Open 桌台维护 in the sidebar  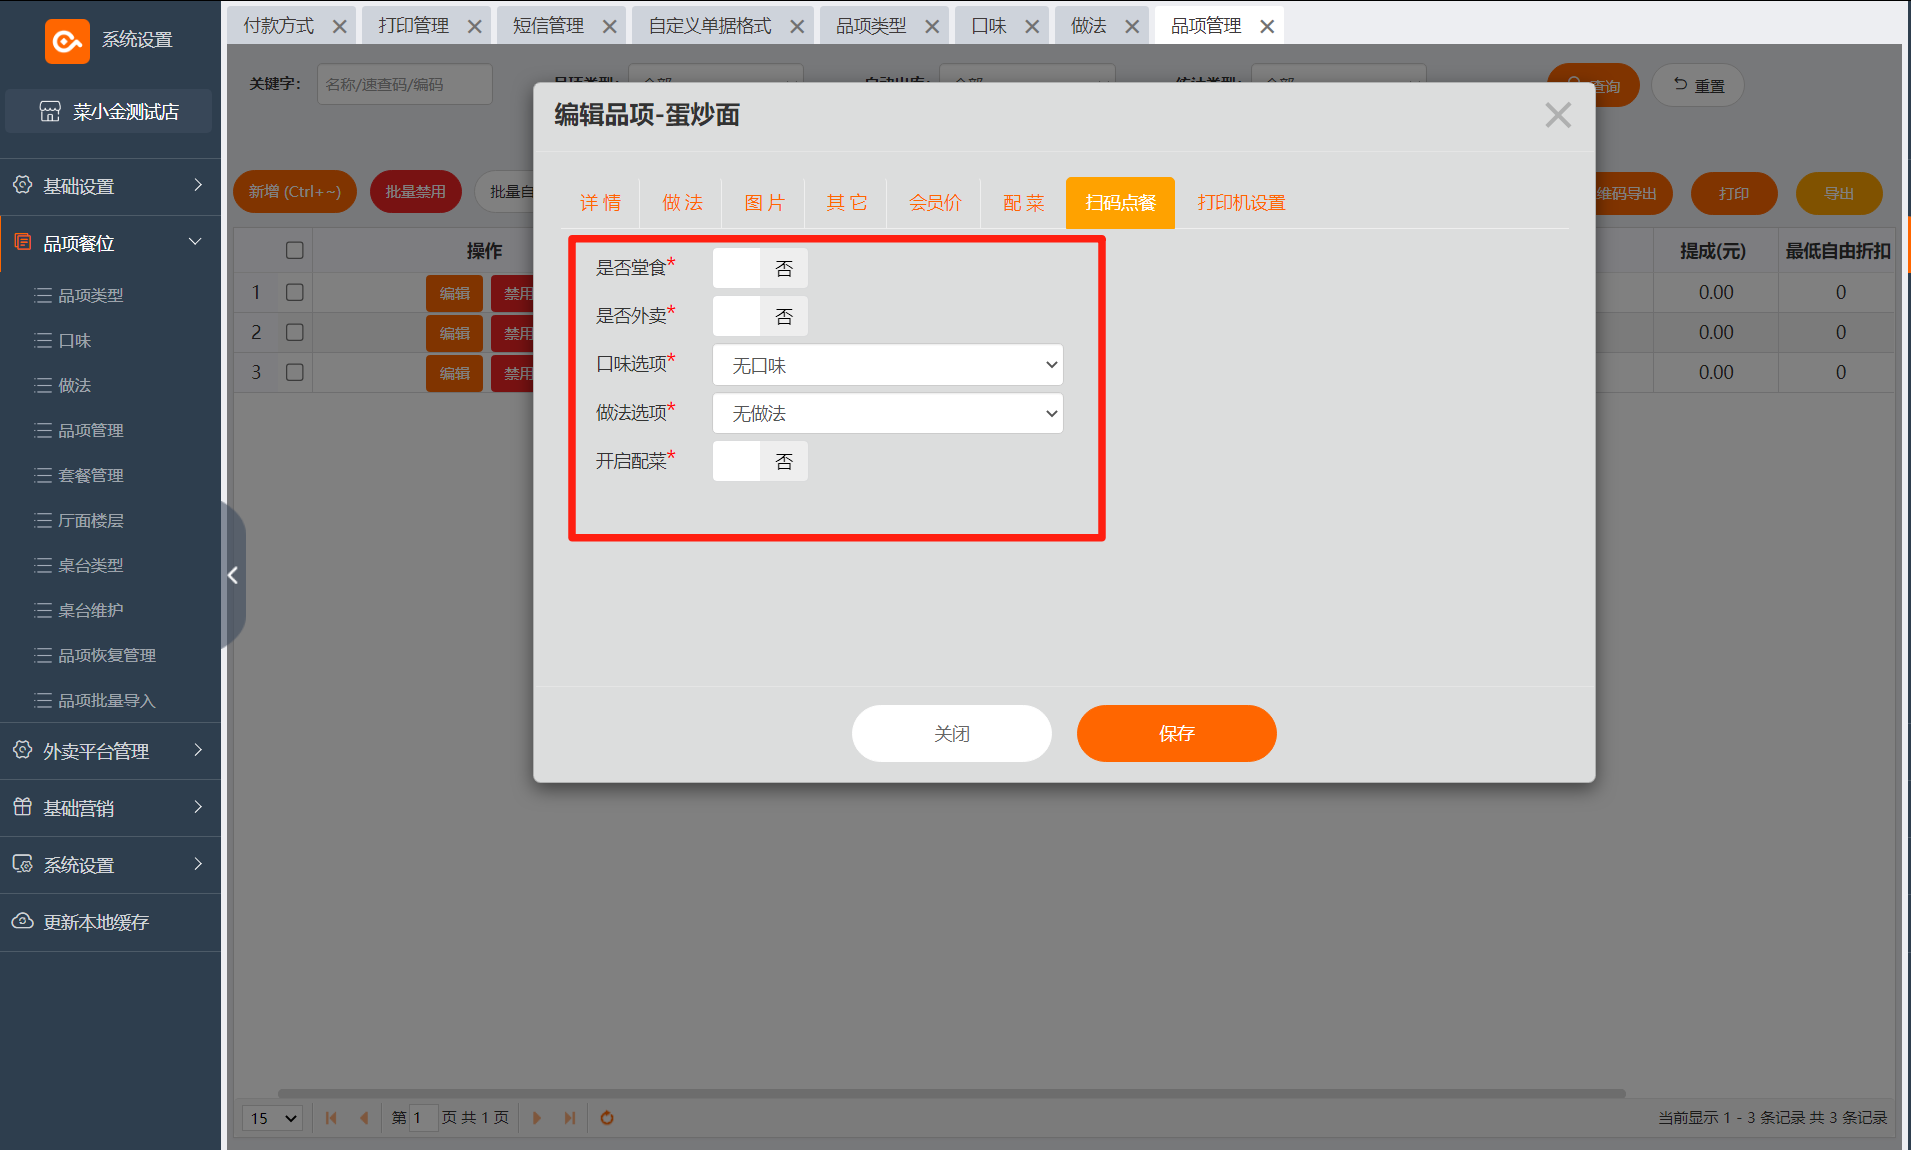(91, 610)
